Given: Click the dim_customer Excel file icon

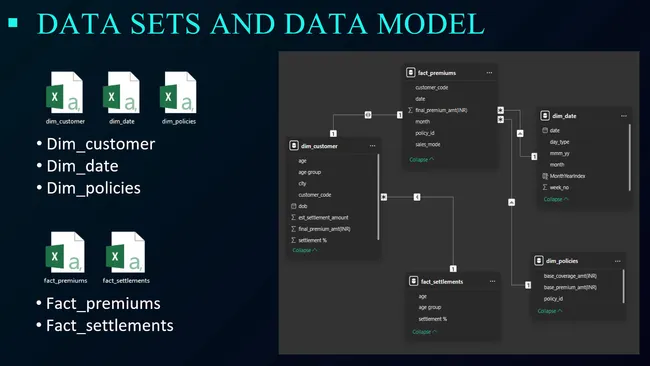Looking at the screenshot, I should tap(65, 92).
